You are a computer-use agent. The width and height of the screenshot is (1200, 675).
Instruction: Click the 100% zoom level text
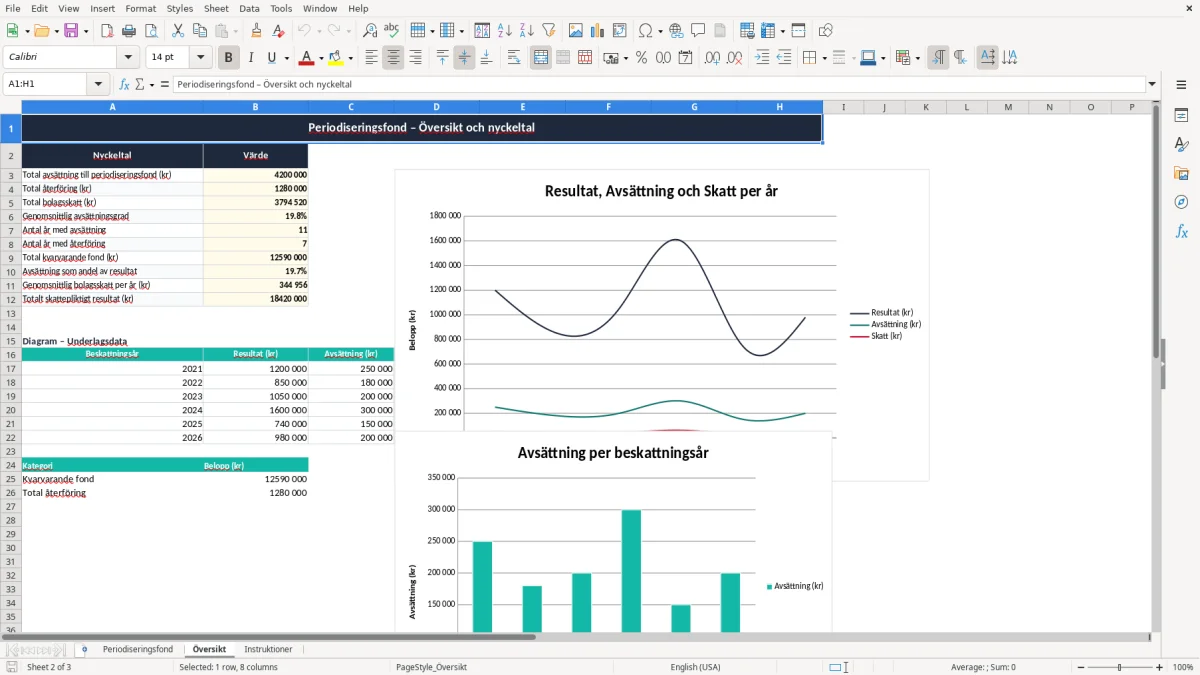coord(1182,667)
